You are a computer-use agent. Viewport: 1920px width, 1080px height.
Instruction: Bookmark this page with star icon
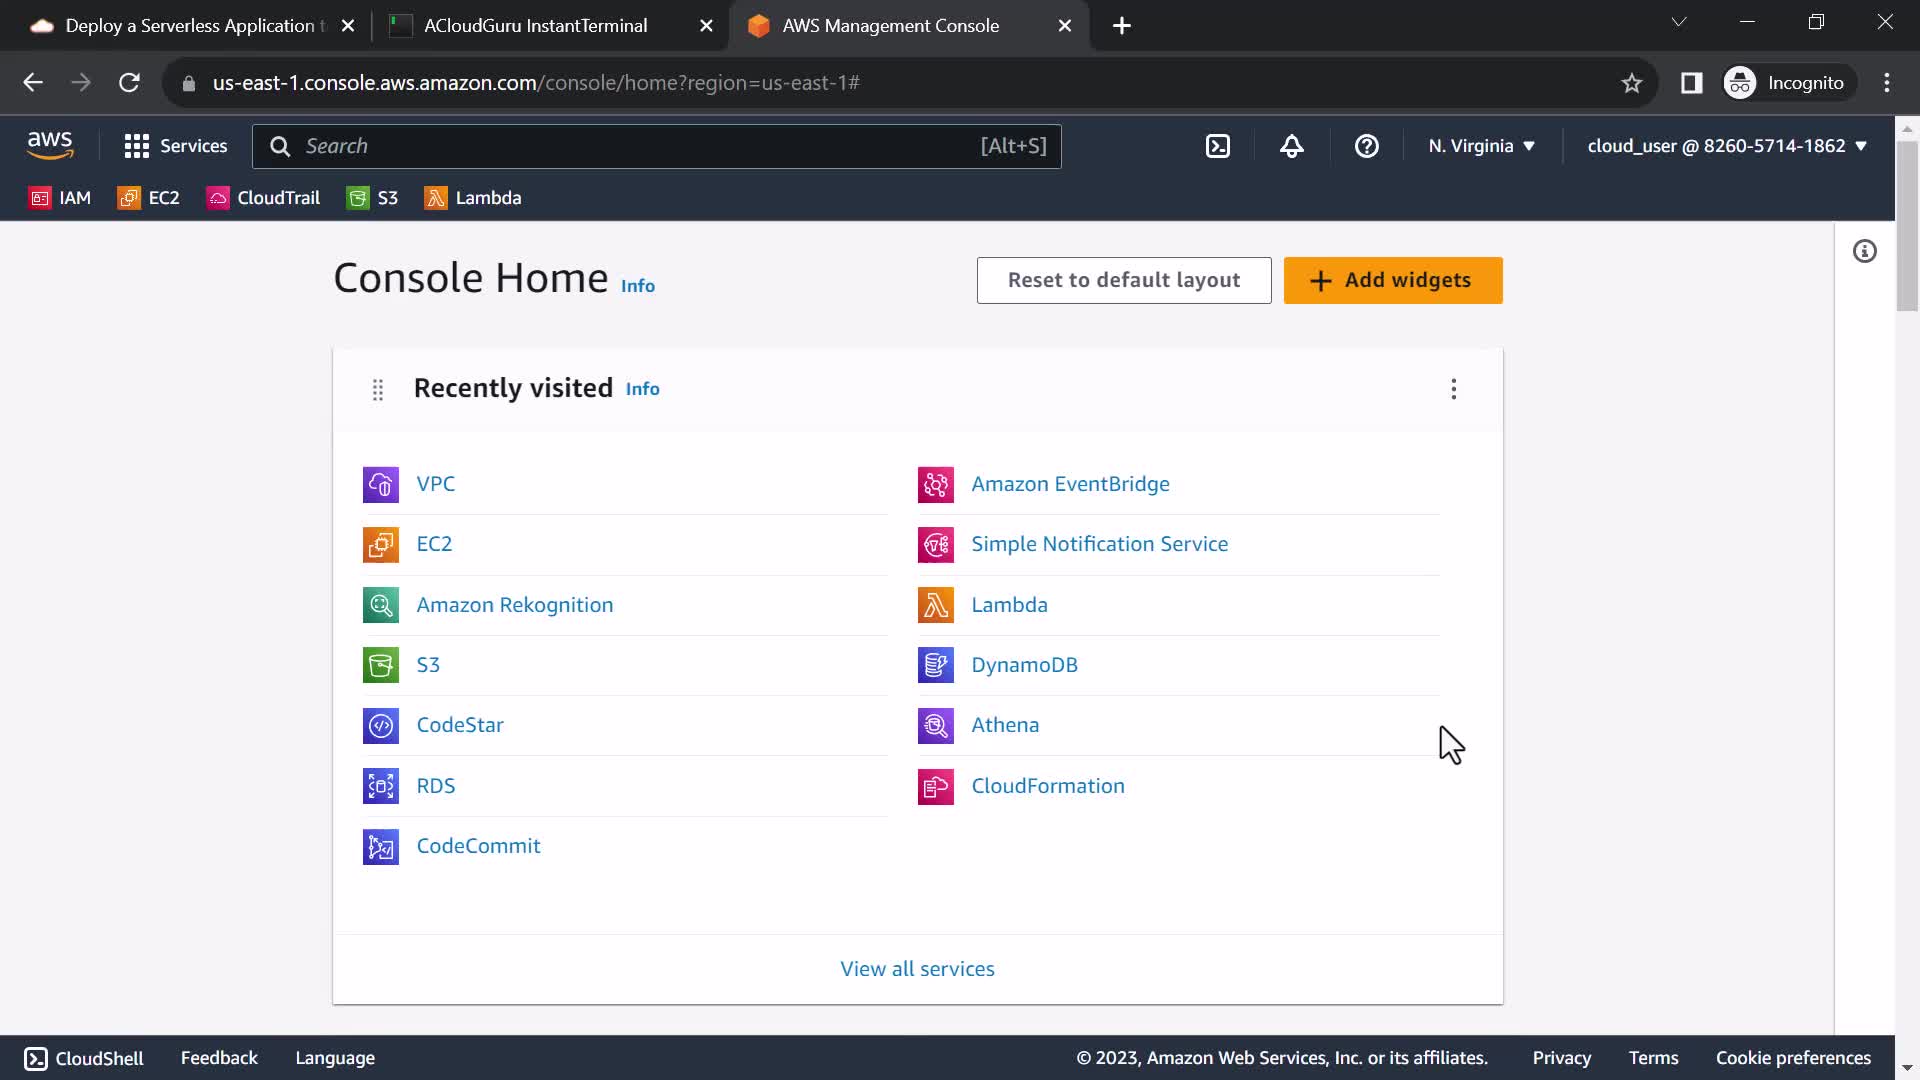(x=1631, y=83)
